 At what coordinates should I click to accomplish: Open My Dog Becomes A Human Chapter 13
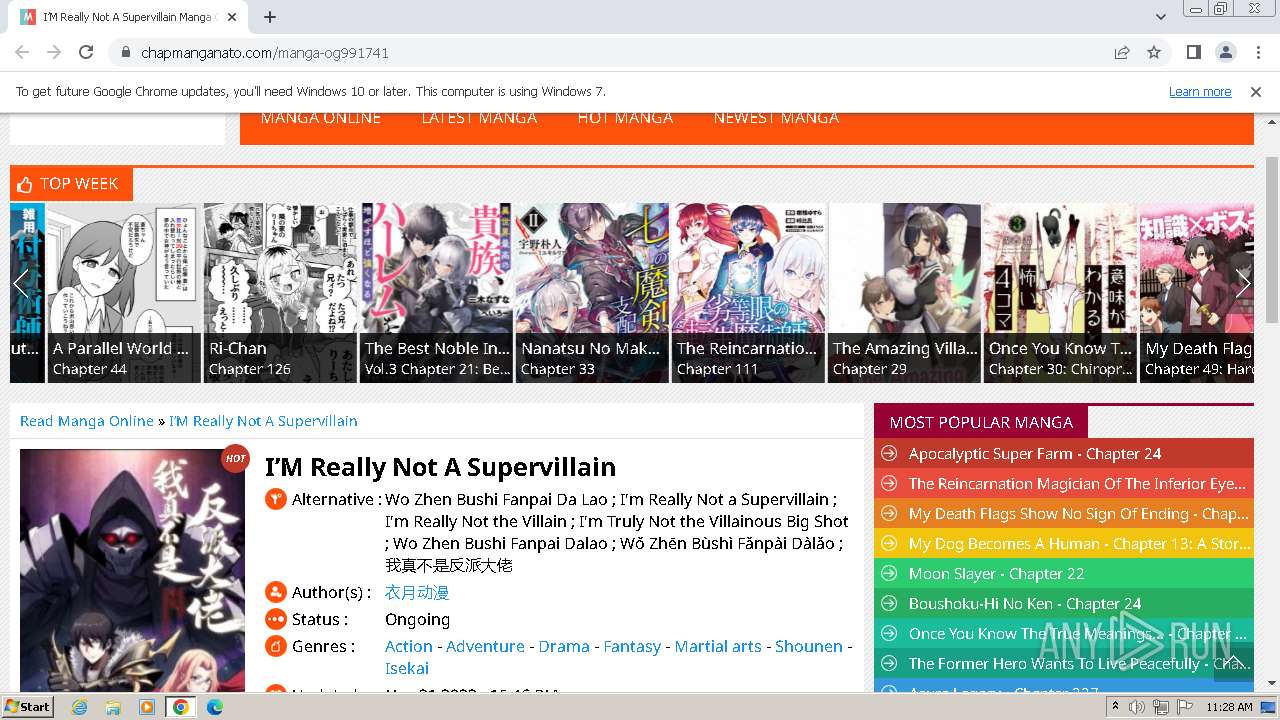coord(1078,543)
